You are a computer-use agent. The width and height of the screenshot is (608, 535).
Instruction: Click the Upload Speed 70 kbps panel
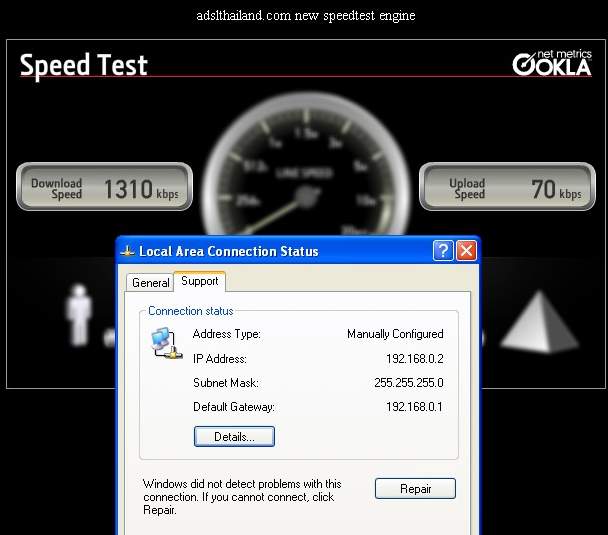pyautogui.click(x=504, y=187)
